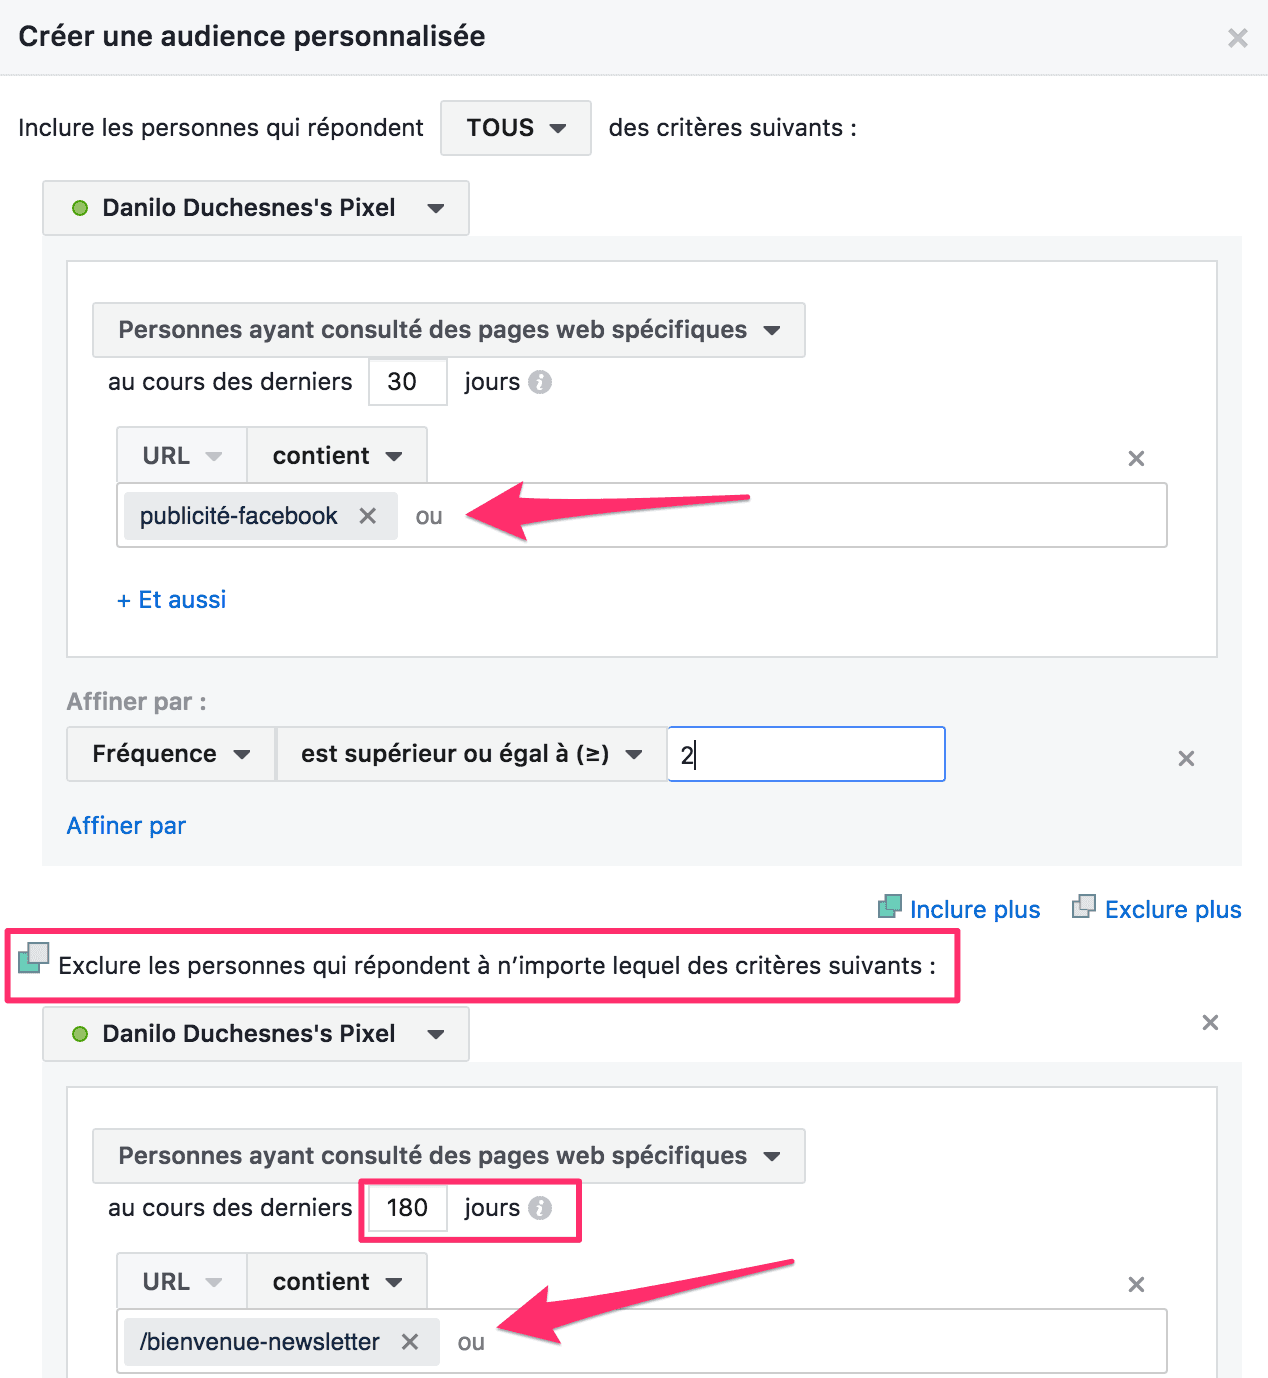Screen dimensions: 1268x1378
Task: Click the Affiner par link
Action: (x=126, y=826)
